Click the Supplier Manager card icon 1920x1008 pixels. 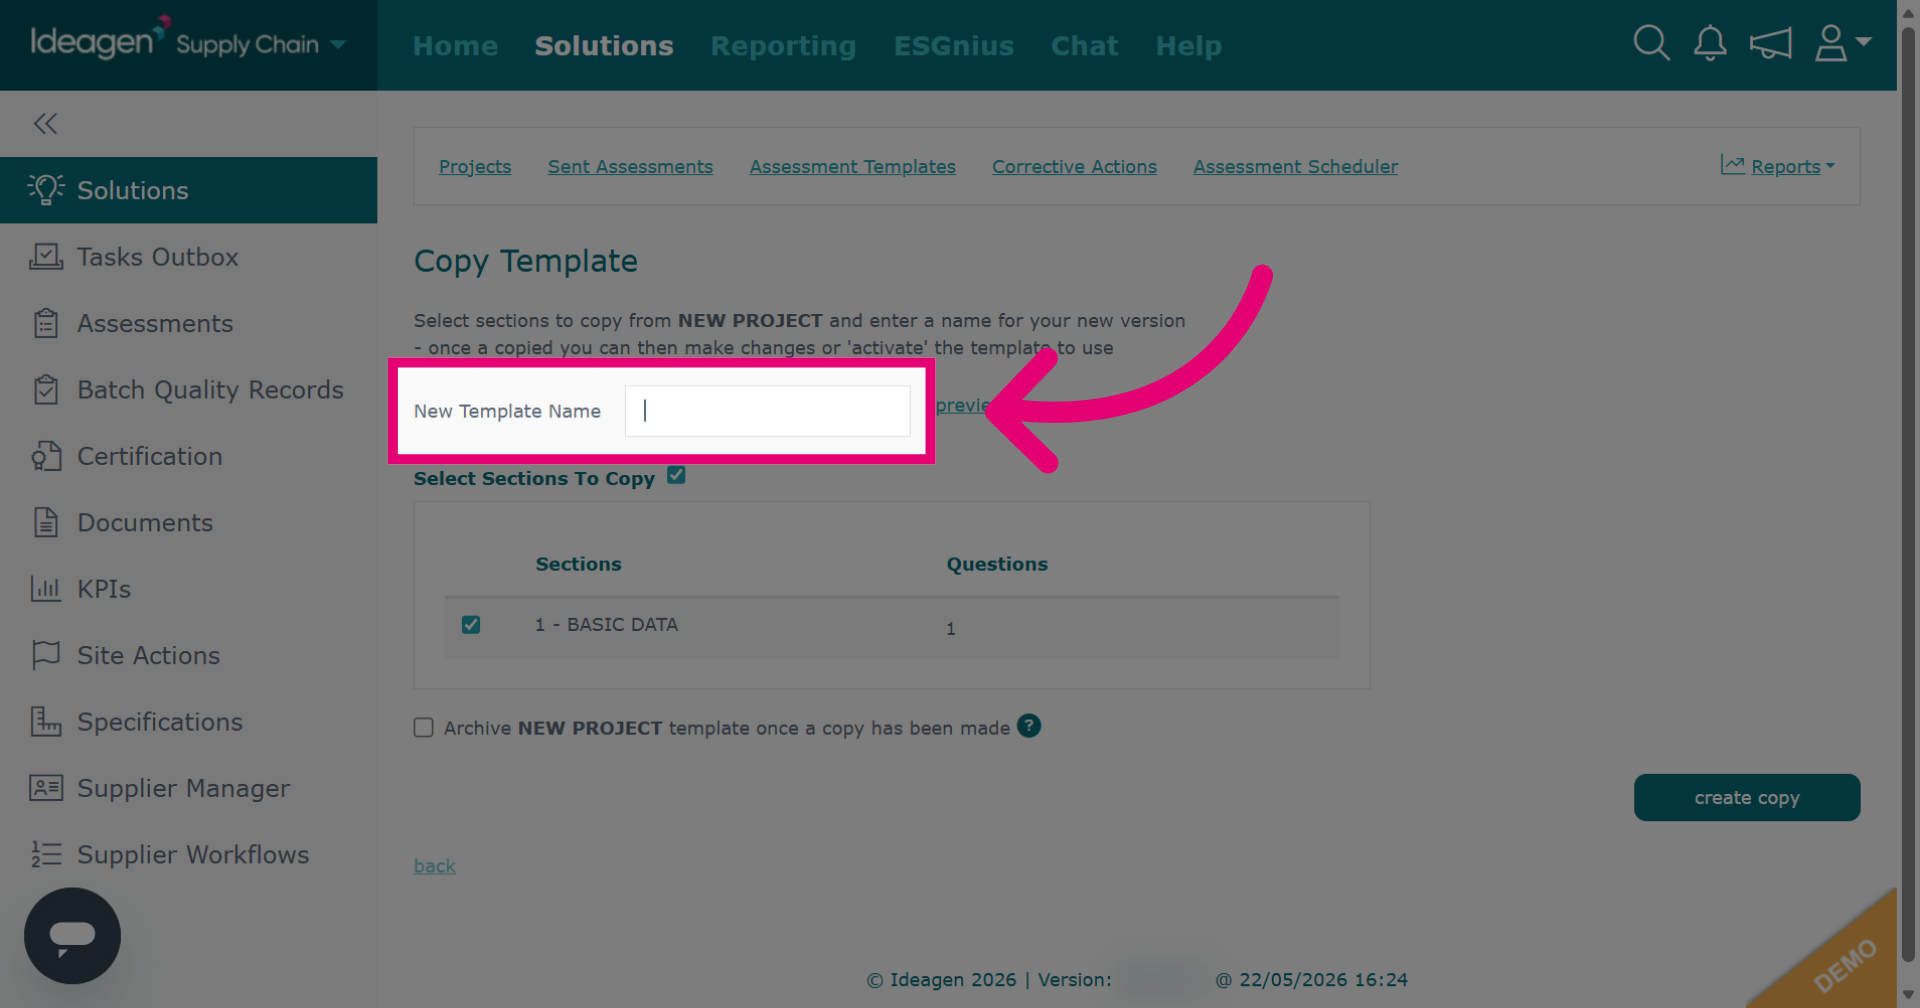point(46,788)
